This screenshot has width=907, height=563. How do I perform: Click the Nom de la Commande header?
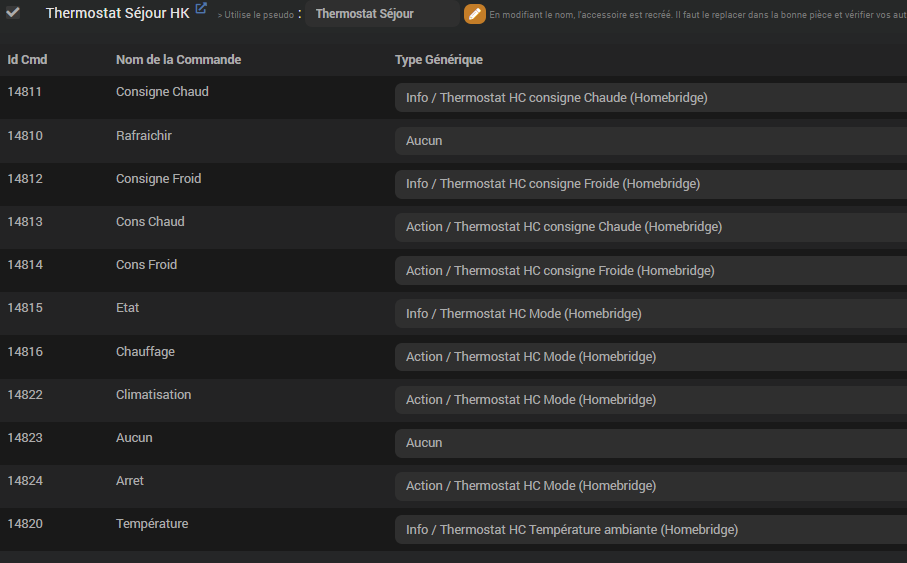[178, 60]
